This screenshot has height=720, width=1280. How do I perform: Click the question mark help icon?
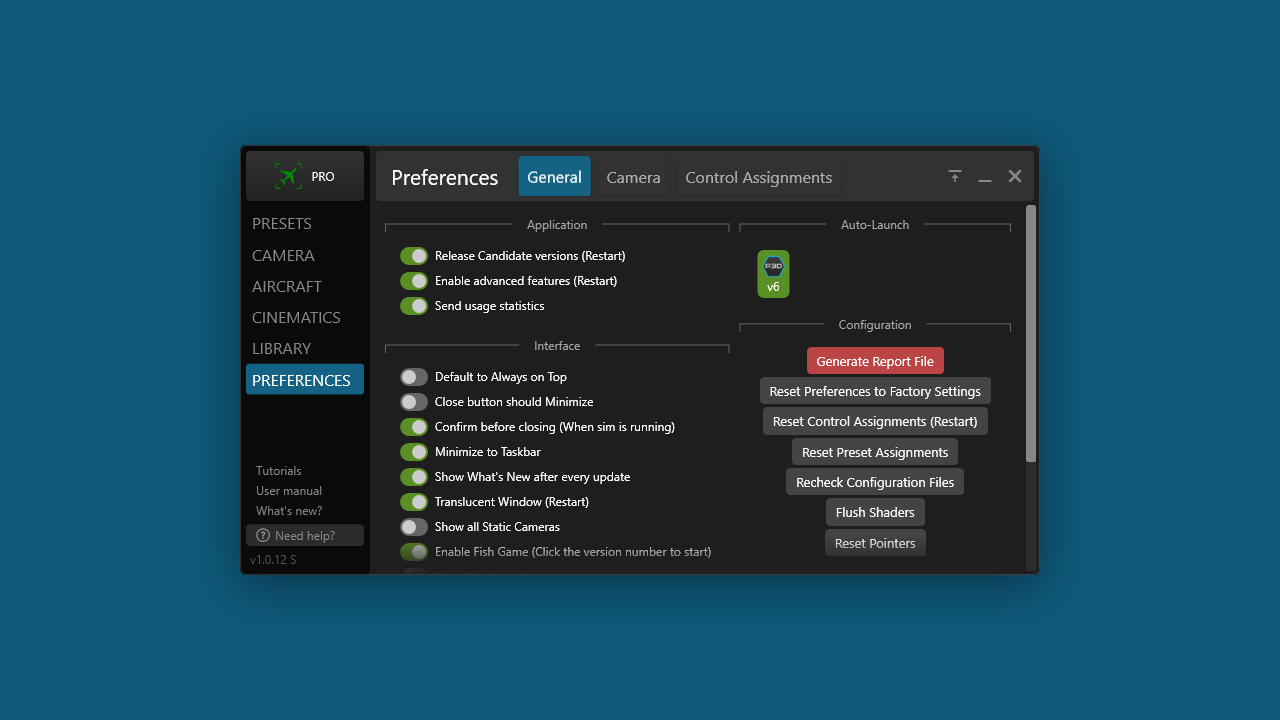coord(263,536)
